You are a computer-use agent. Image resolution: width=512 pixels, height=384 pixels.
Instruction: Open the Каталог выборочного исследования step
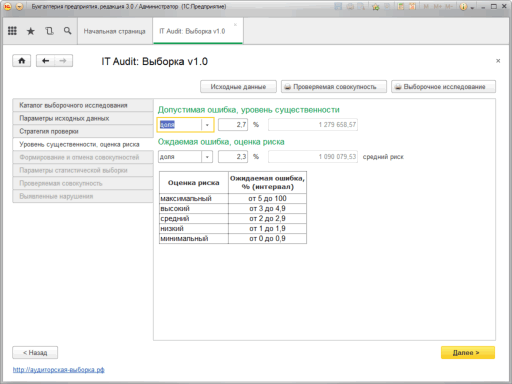(83, 105)
